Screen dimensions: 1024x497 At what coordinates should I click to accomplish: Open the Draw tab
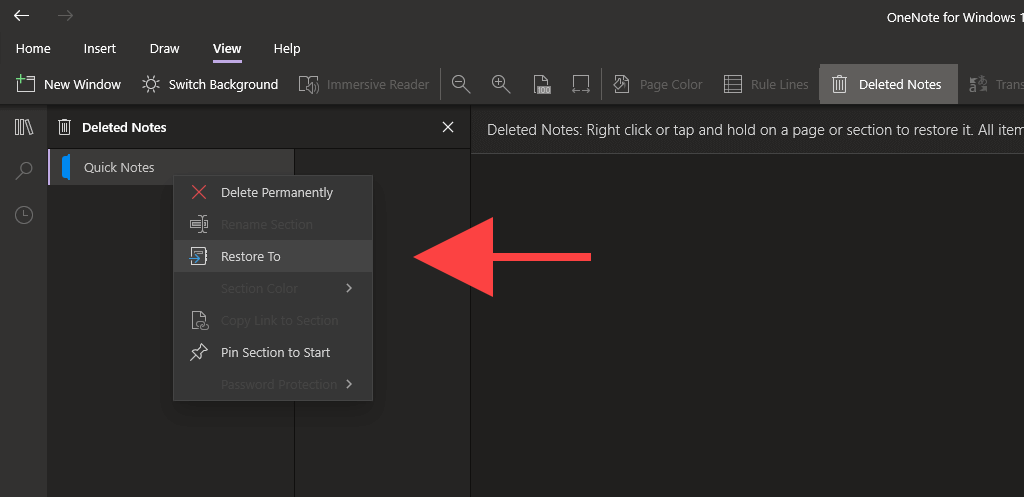point(165,49)
